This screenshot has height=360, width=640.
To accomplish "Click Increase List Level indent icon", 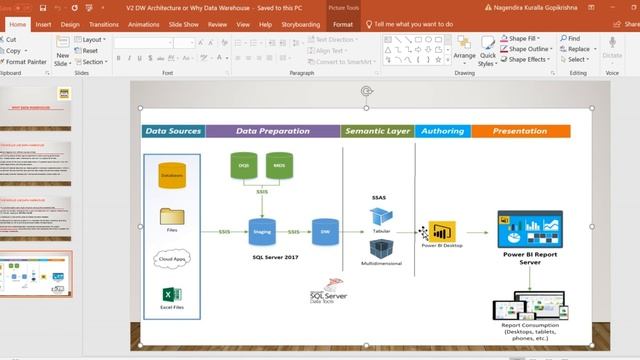I will [283, 43].
